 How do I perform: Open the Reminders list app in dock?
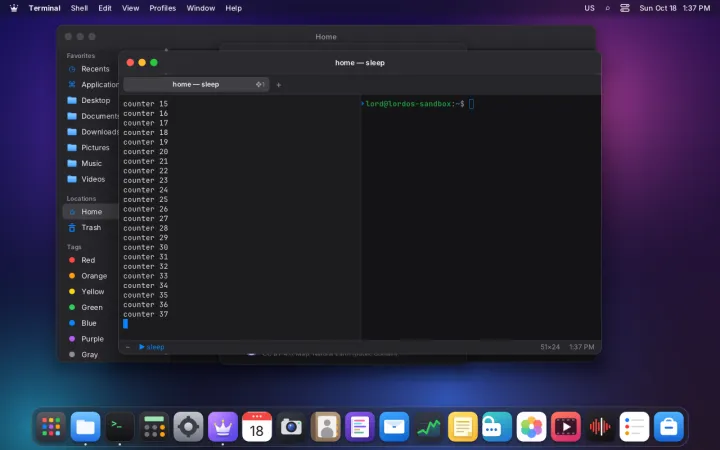634,427
